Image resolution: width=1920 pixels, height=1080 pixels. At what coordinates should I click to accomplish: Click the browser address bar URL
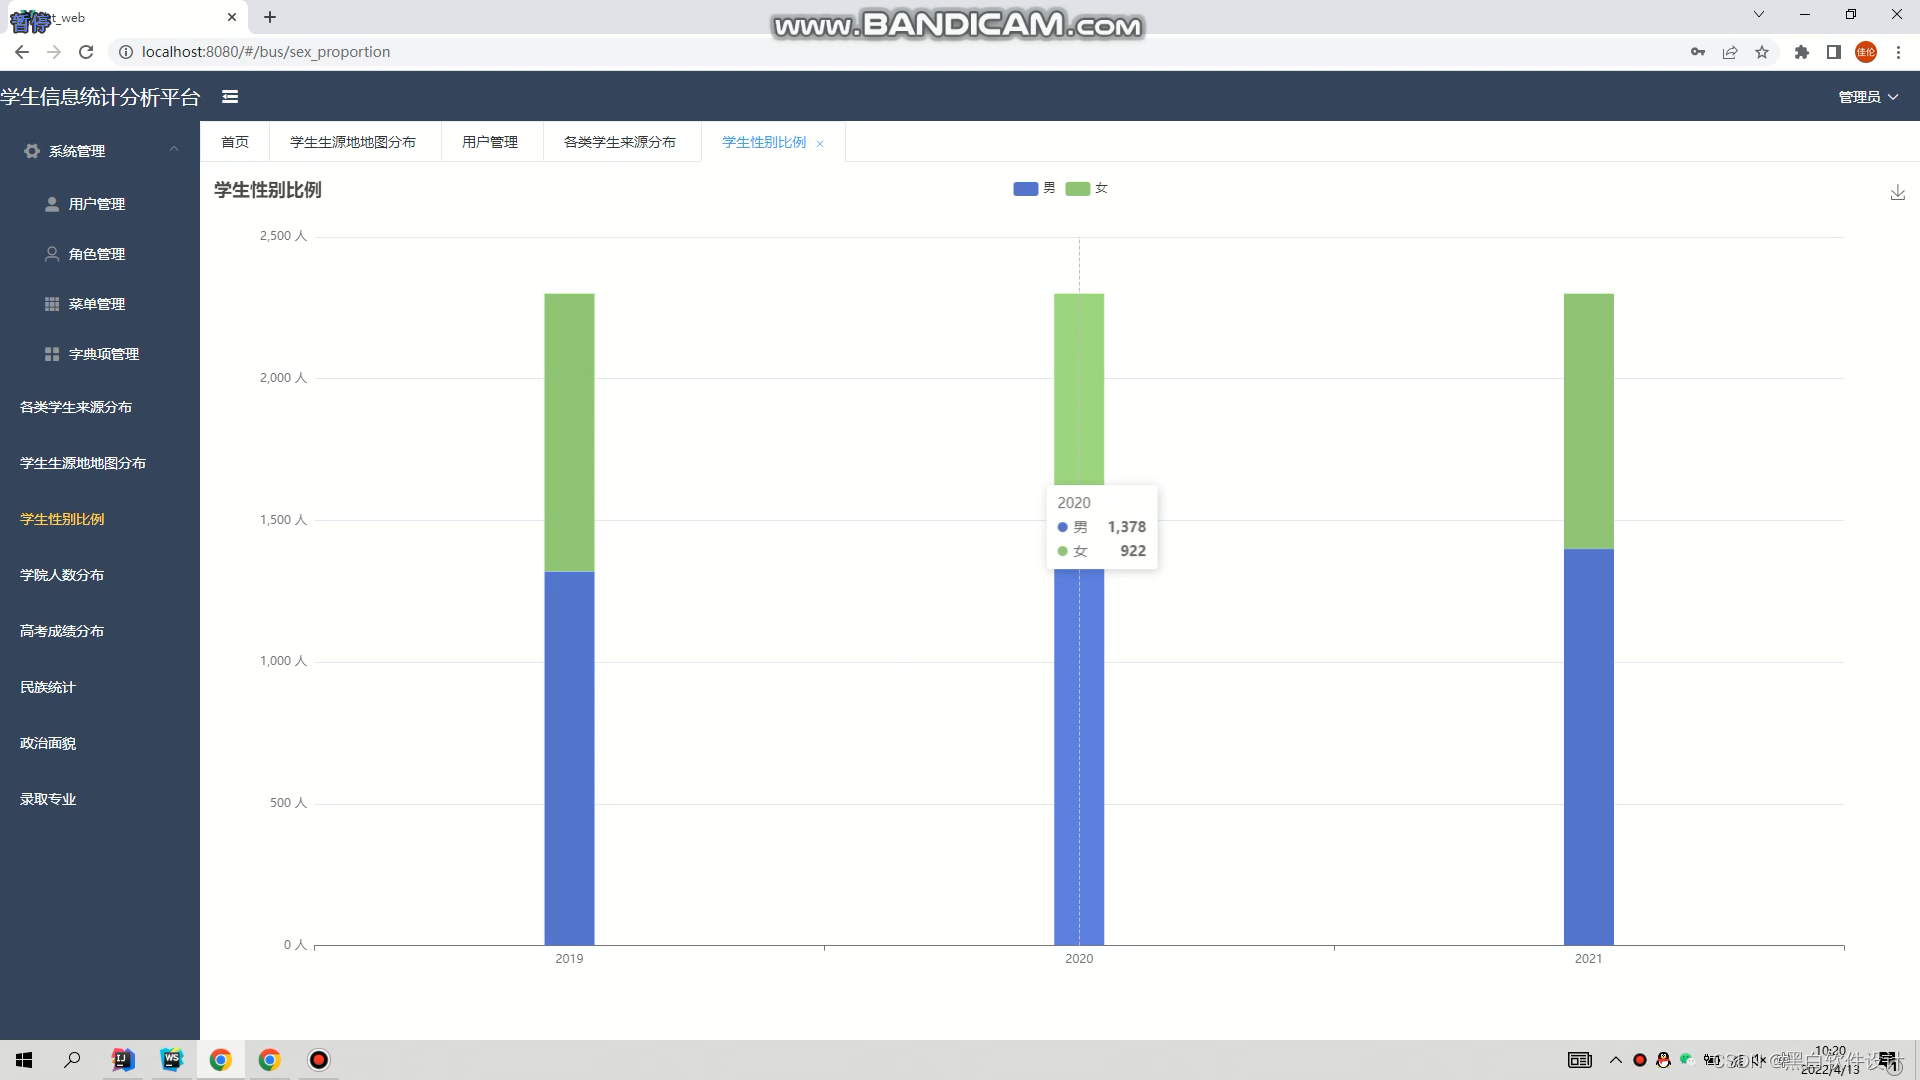[x=266, y=52]
